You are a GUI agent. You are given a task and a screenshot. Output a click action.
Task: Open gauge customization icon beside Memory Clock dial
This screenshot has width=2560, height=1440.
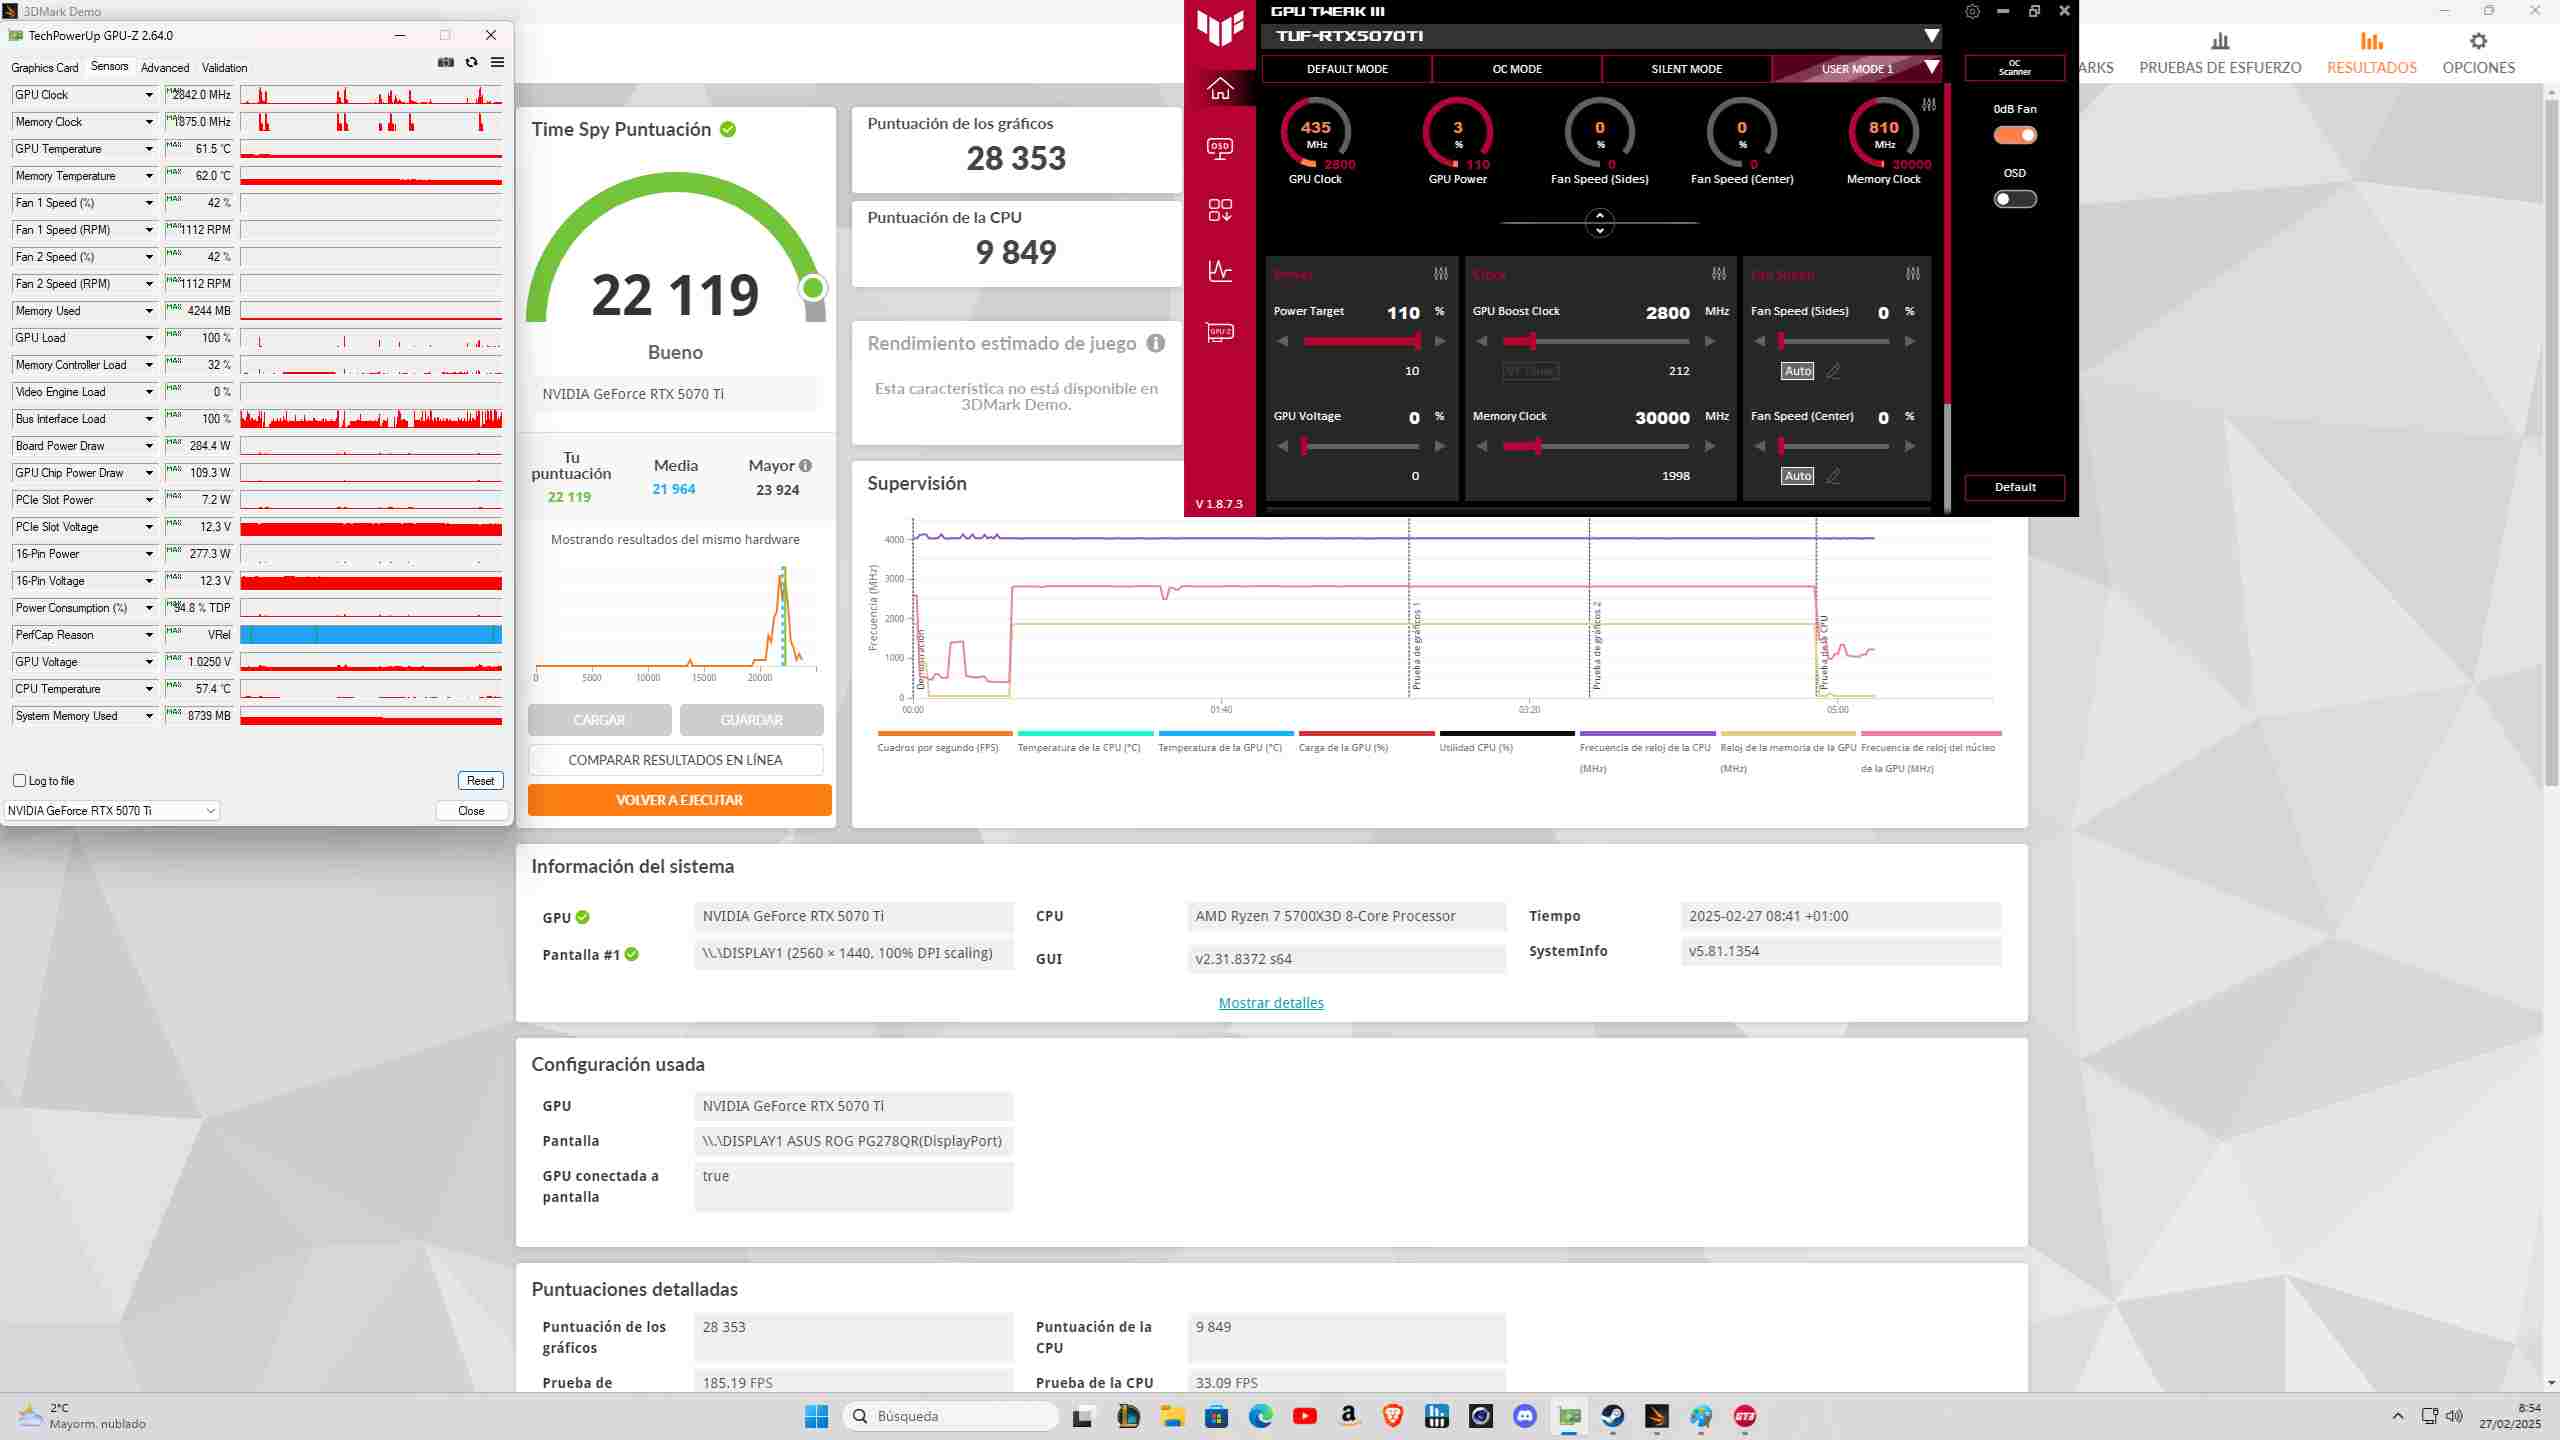pyautogui.click(x=1929, y=105)
